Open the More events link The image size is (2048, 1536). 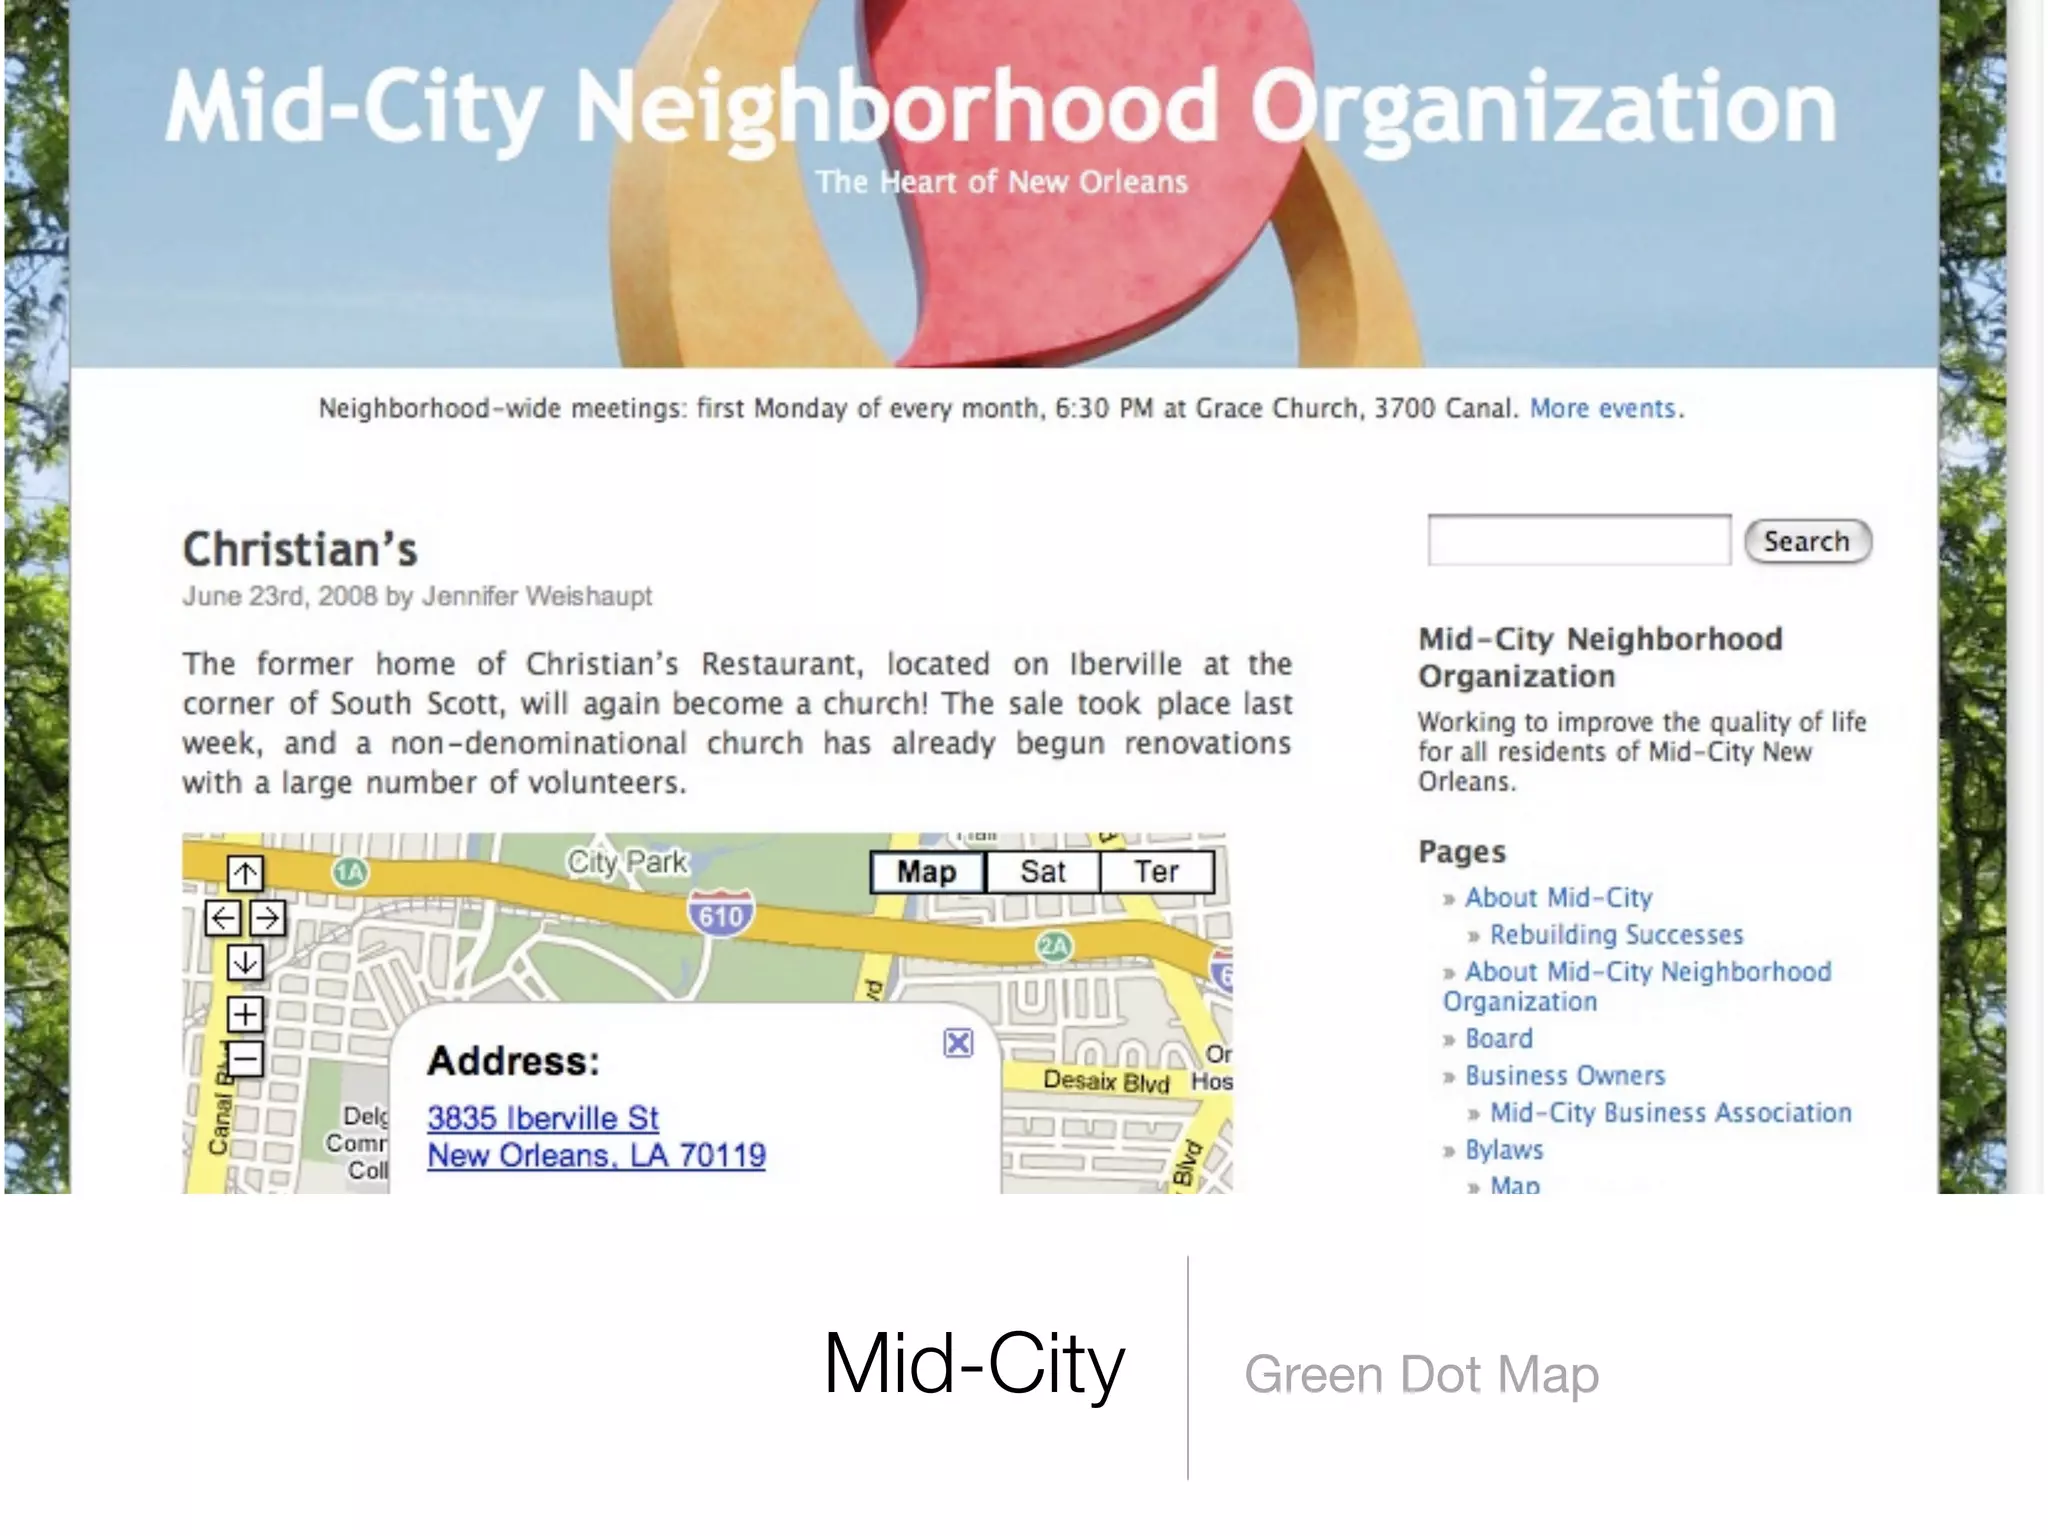1603,409
